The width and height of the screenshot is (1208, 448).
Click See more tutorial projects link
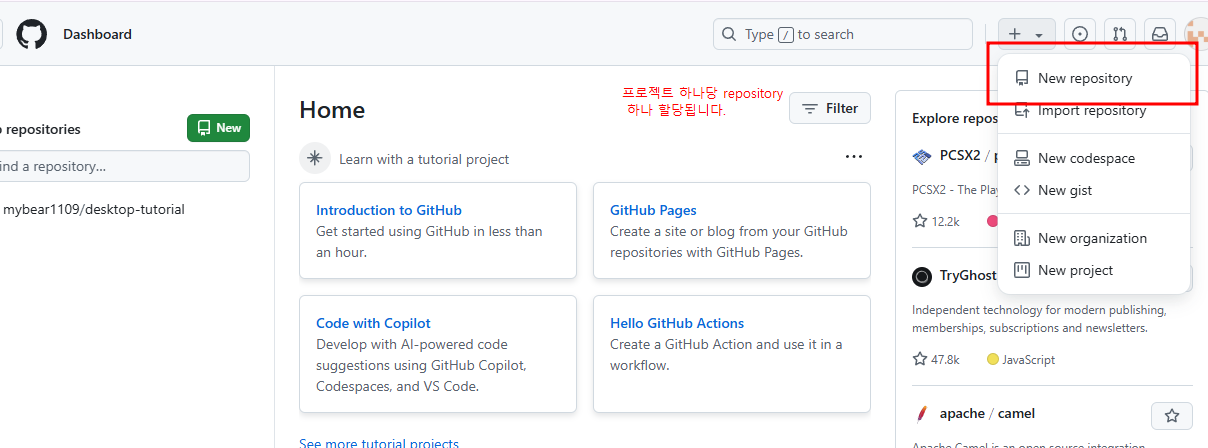[379, 443]
